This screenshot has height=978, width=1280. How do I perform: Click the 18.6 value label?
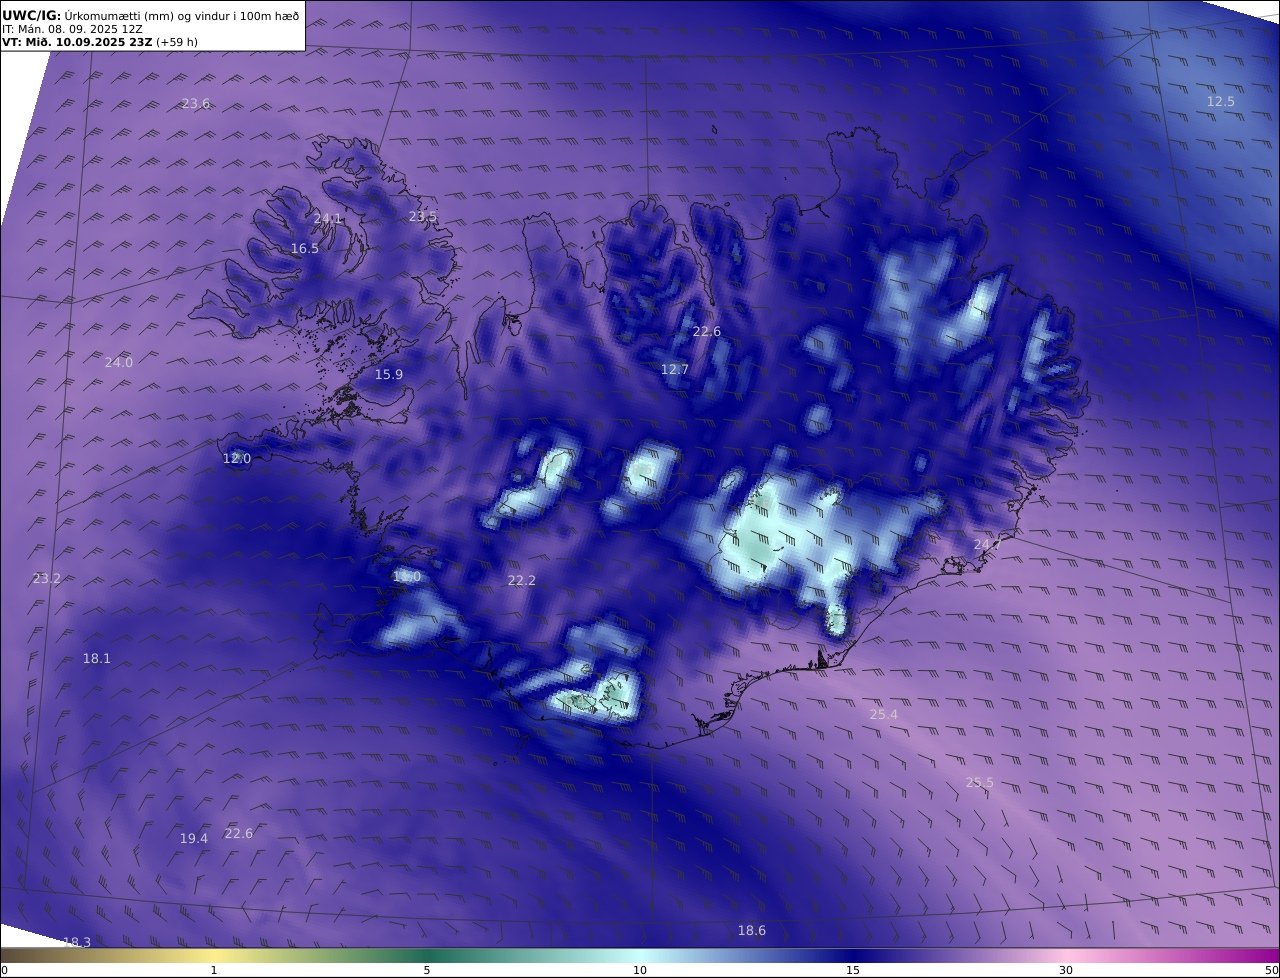[x=752, y=931]
